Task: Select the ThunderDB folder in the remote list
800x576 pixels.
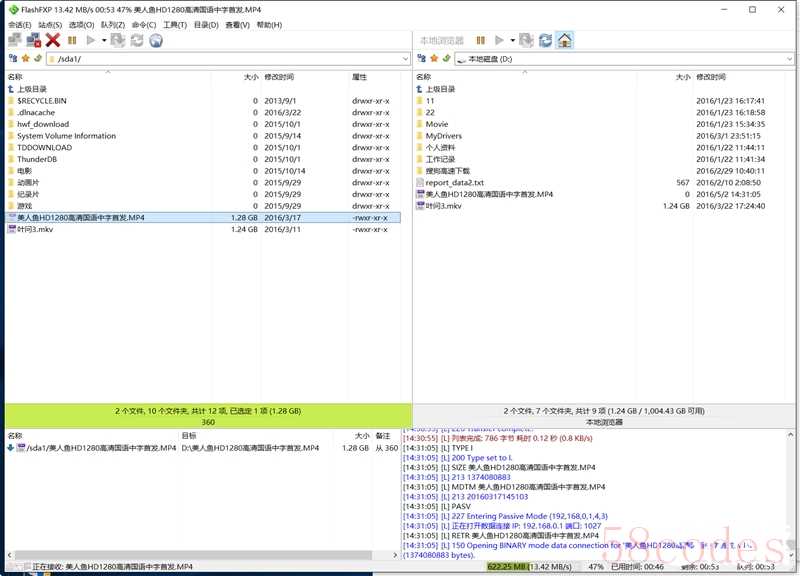Action: point(37,159)
